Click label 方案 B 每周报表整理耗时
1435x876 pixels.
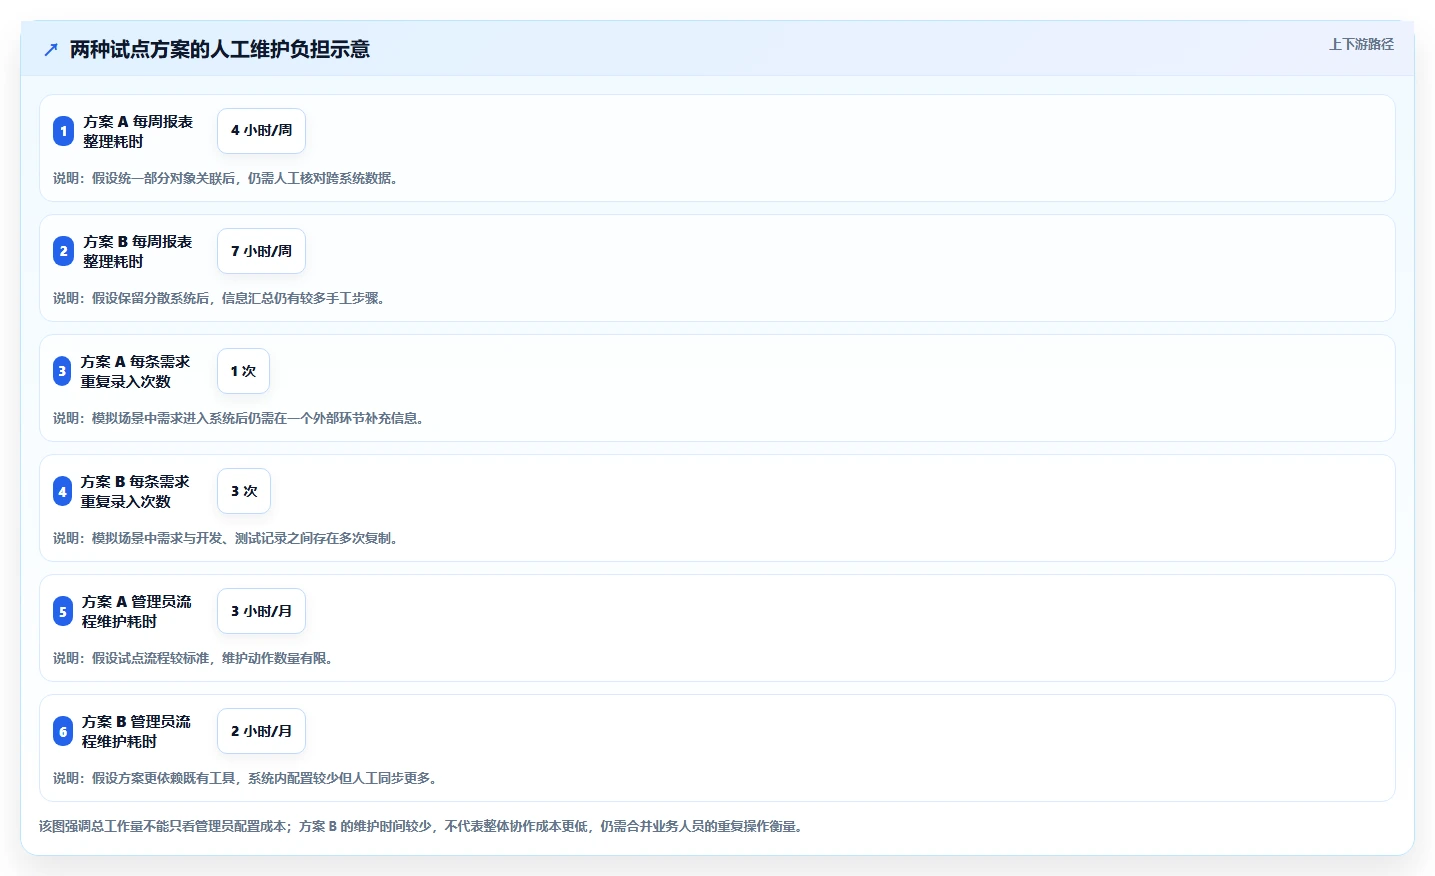138,251
